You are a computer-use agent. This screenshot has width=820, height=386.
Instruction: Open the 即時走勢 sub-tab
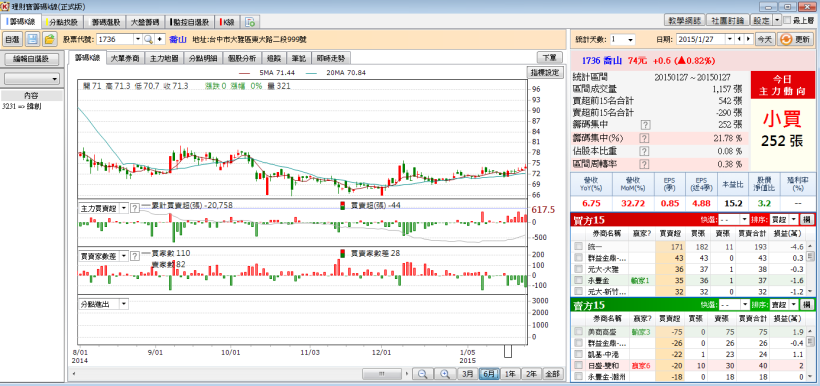coord(332,58)
